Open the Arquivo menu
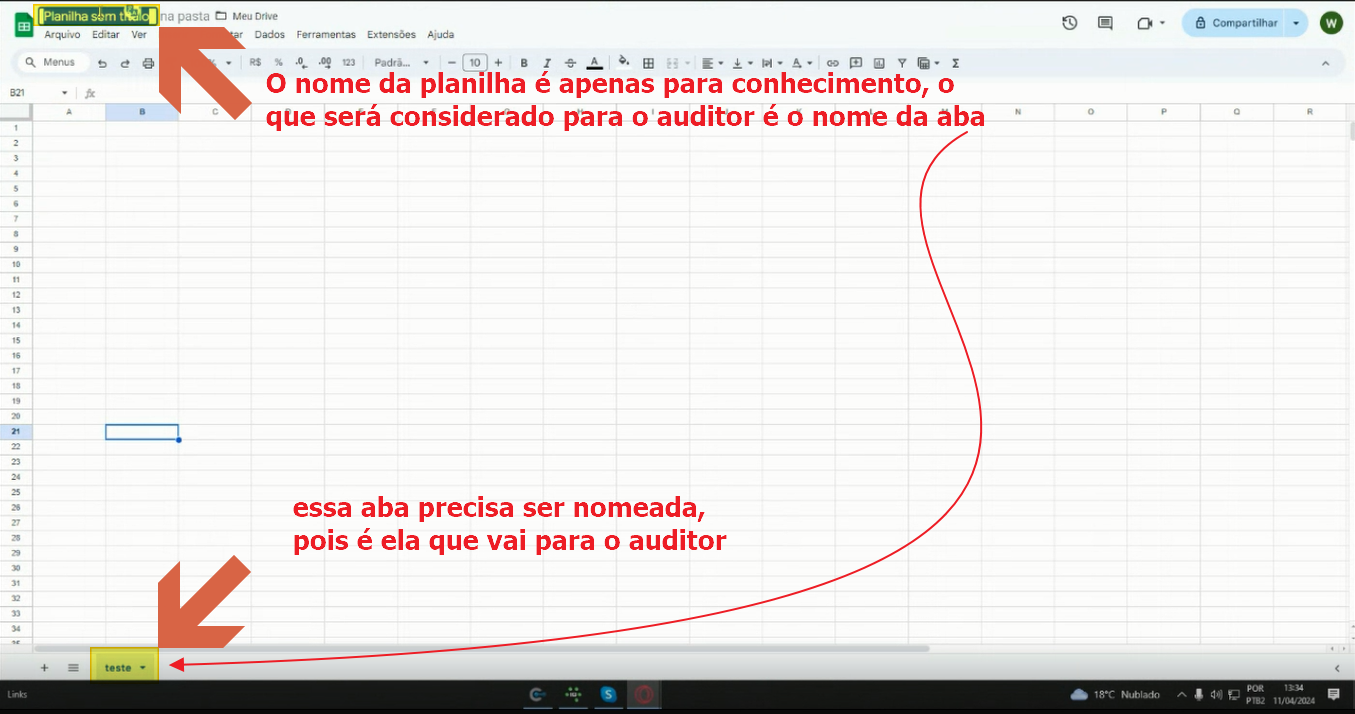This screenshot has width=1355, height=714. click(62, 34)
